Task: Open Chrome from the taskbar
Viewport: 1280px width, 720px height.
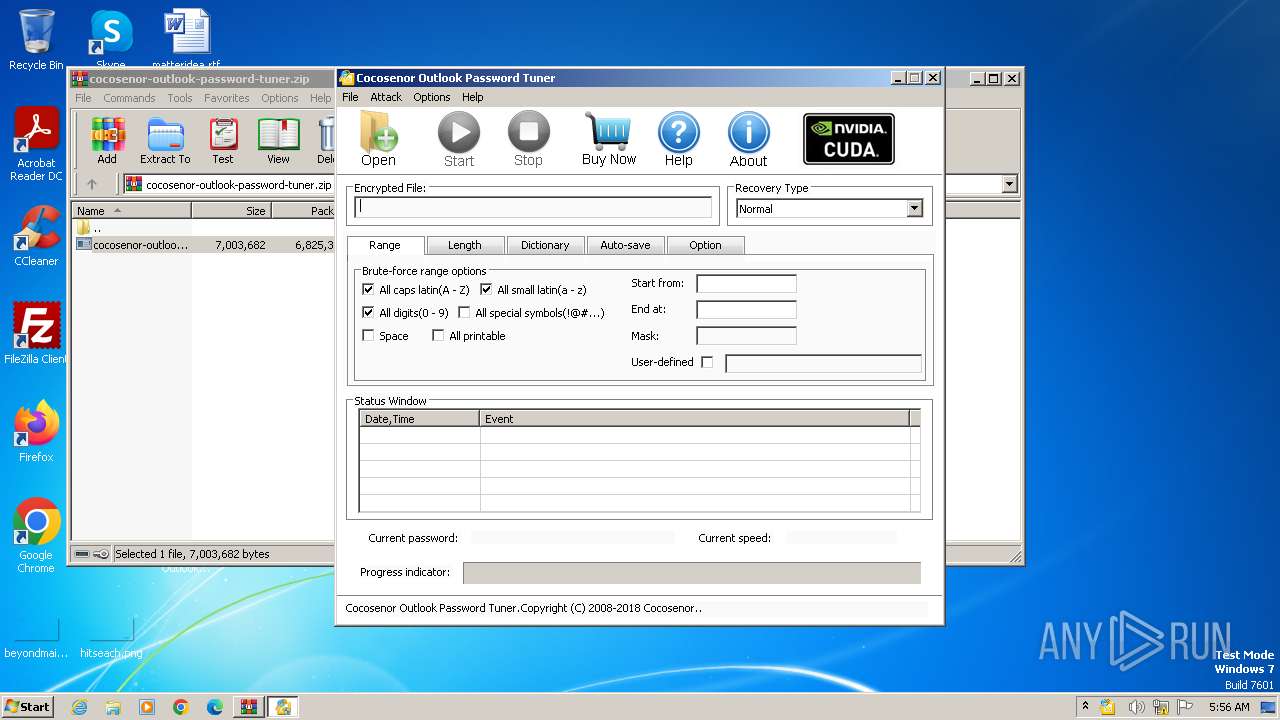Action: tap(181, 707)
